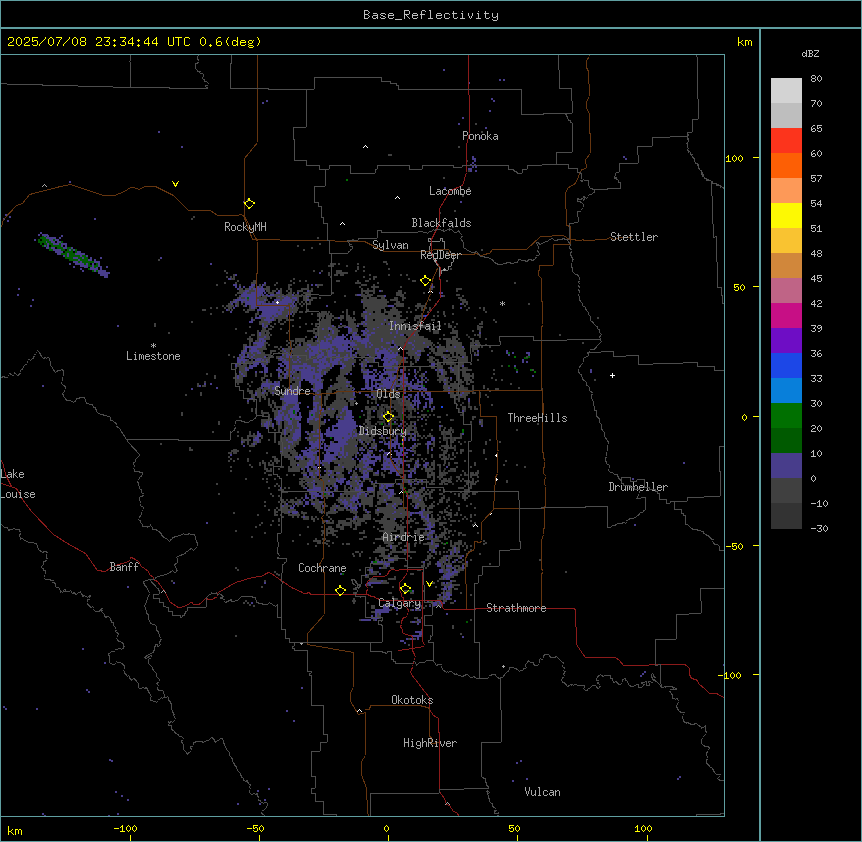Viewport: 862px width, 842px height.
Task: Select the yellow diamond marker below Cochrane
Action: pyautogui.click(x=340, y=590)
